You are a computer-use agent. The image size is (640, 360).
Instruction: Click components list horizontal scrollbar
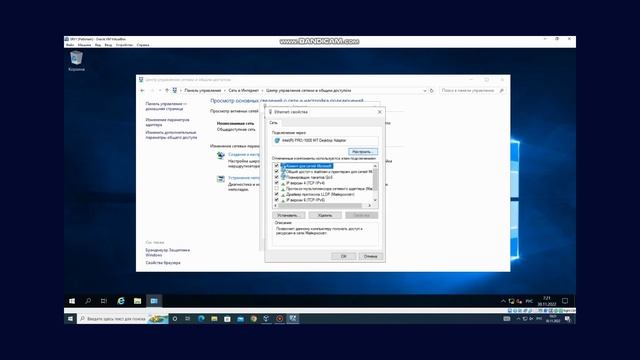tap(322, 205)
